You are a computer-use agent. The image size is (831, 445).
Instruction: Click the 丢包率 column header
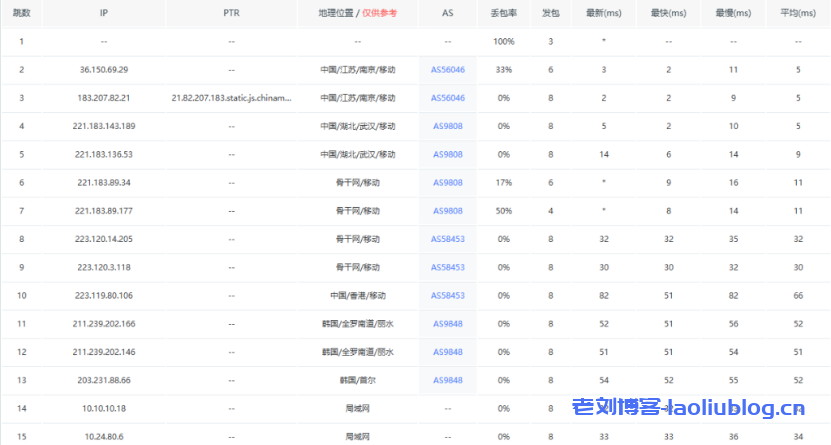(x=504, y=13)
